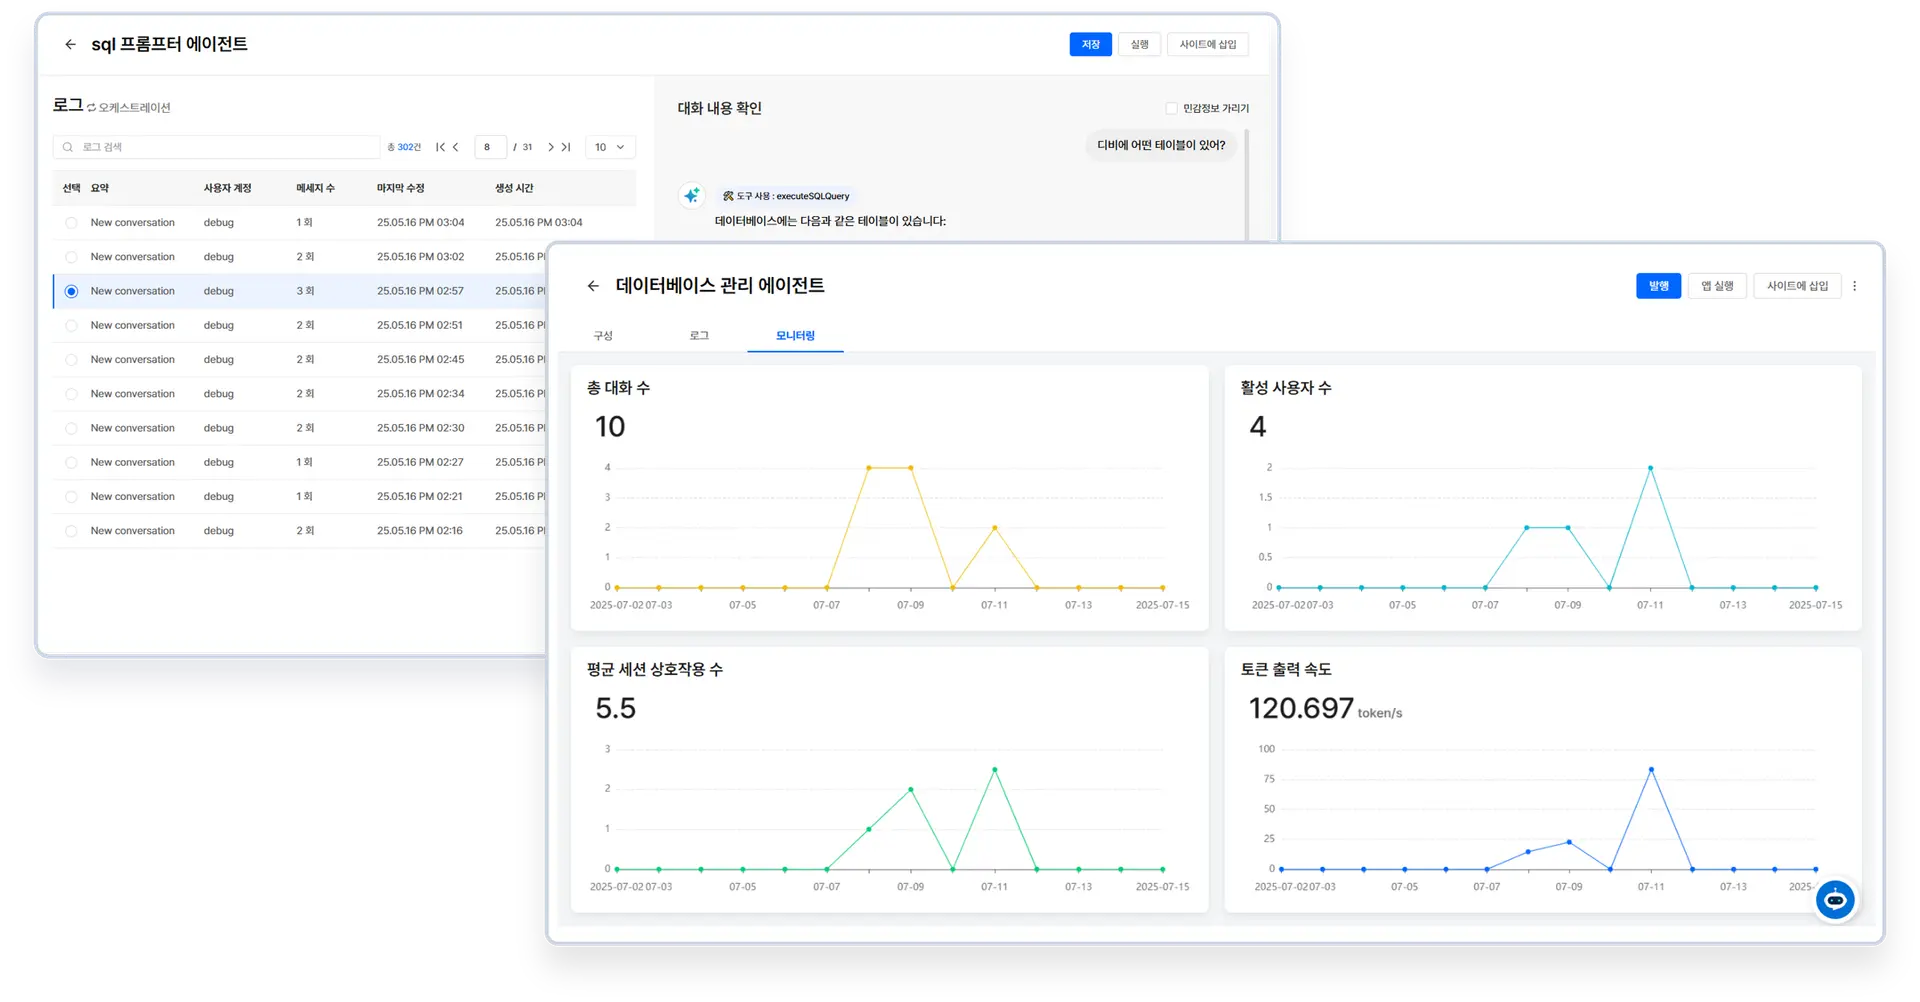Open the rows-per-page dropdown showing 10
The height and width of the screenshot is (1002, 1920).
610,147
